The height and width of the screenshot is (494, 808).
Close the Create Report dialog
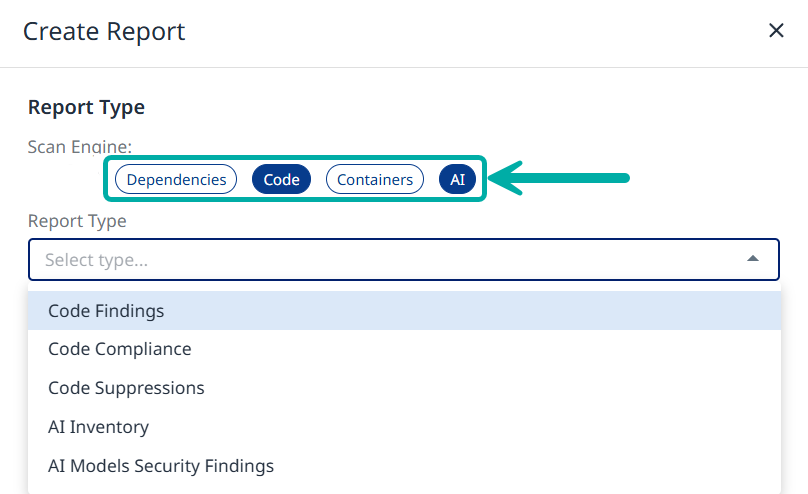click(x=776, y=31)
